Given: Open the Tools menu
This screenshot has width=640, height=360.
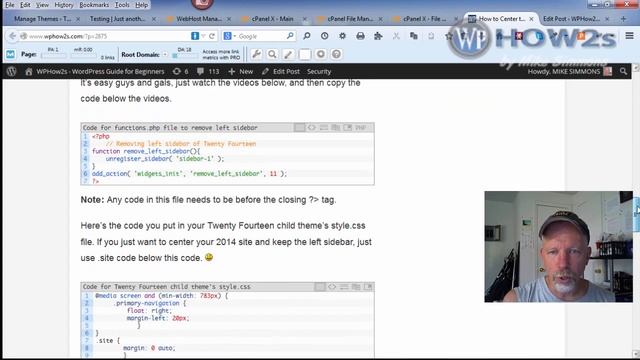Looking at the screenshot, I should tap(122, 5).
